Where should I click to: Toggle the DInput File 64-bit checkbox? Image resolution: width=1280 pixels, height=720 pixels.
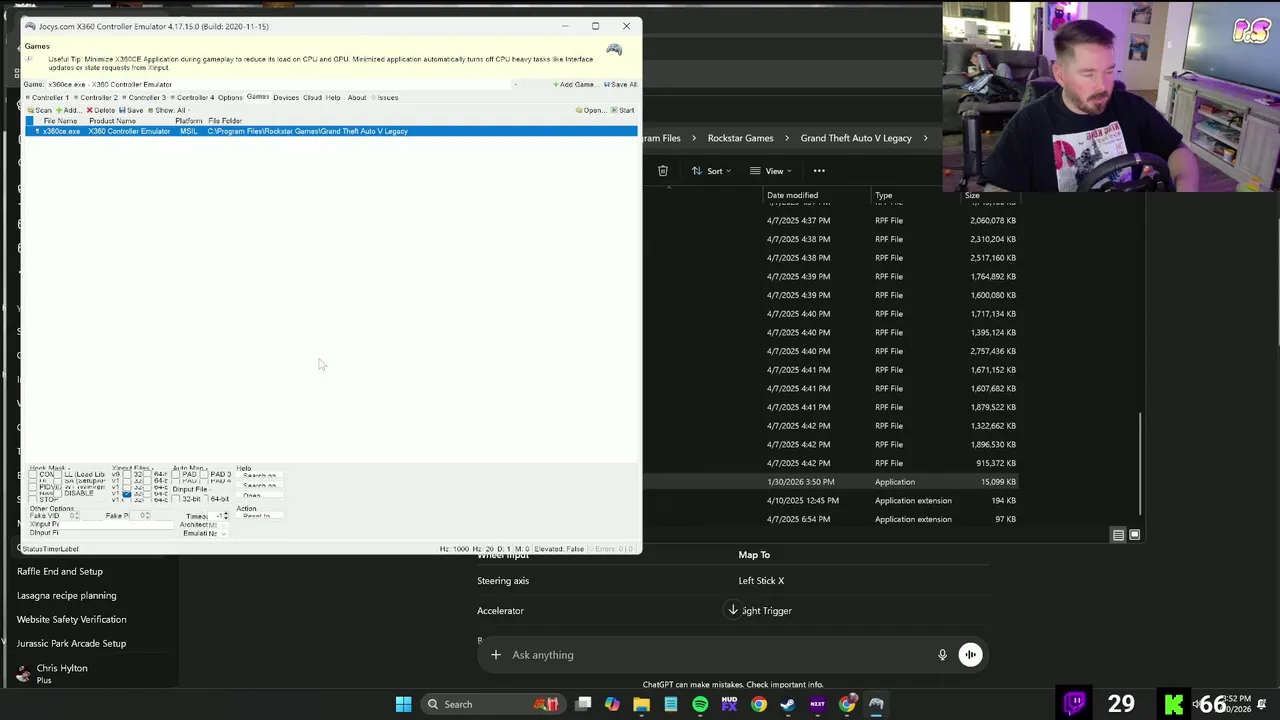pos(207,499)
